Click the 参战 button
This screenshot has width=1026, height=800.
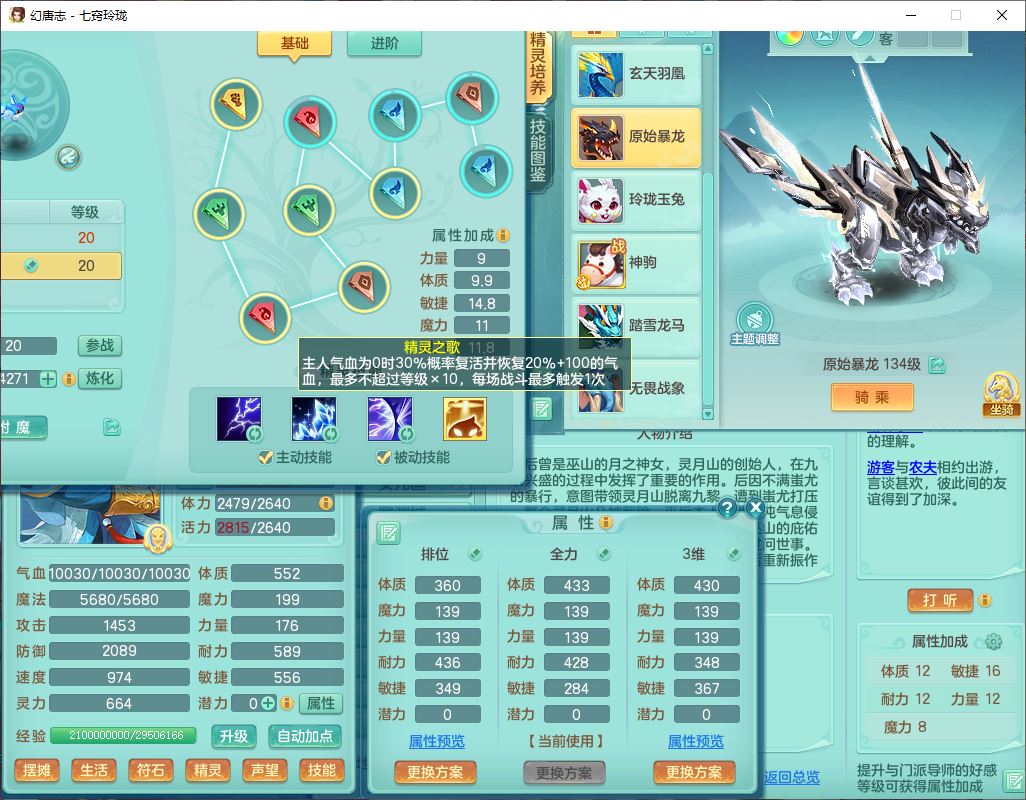point(99,345)
